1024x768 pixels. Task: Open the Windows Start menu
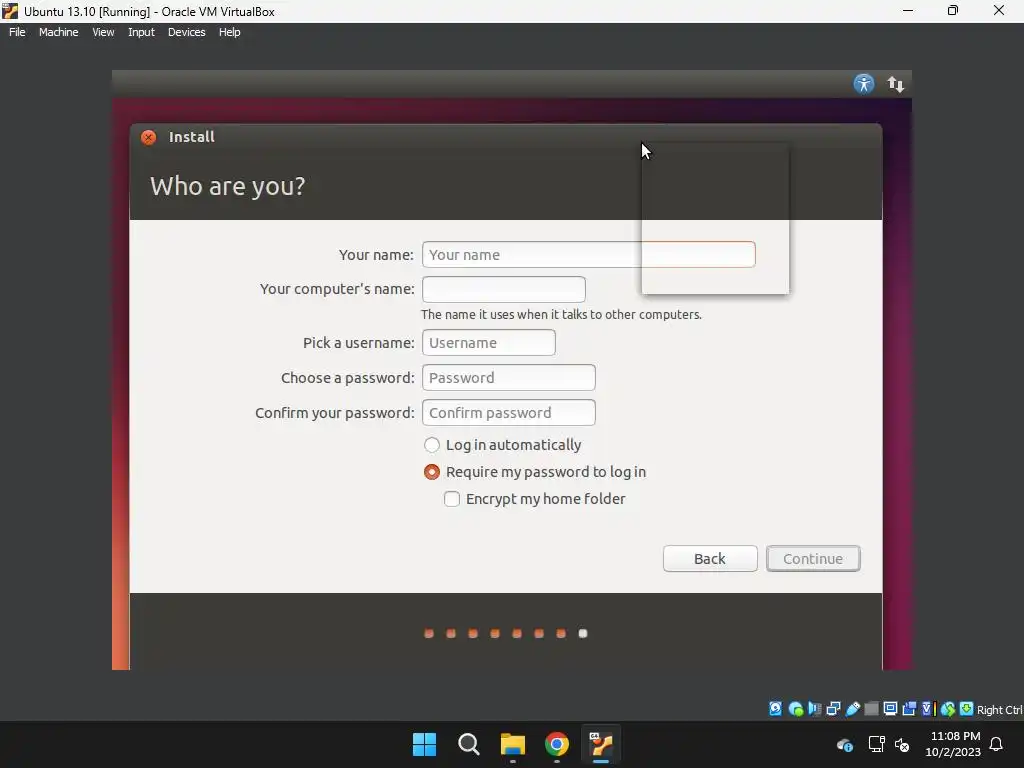coord(424,744)
